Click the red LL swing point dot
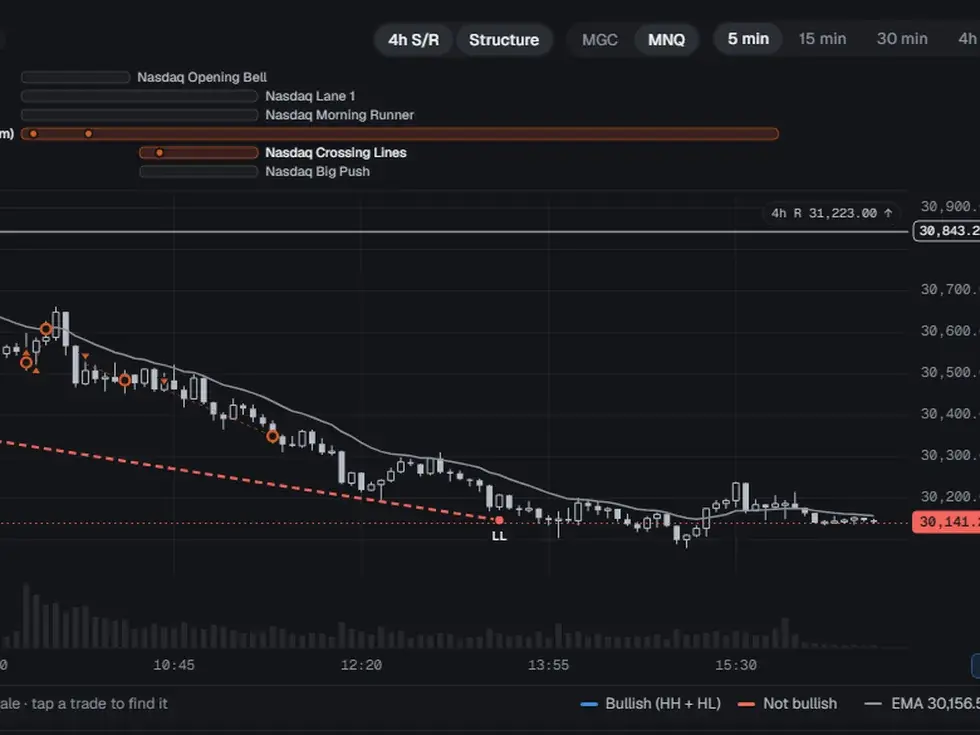This screenshot has width=980, height=735. click(x=499, y=520)
